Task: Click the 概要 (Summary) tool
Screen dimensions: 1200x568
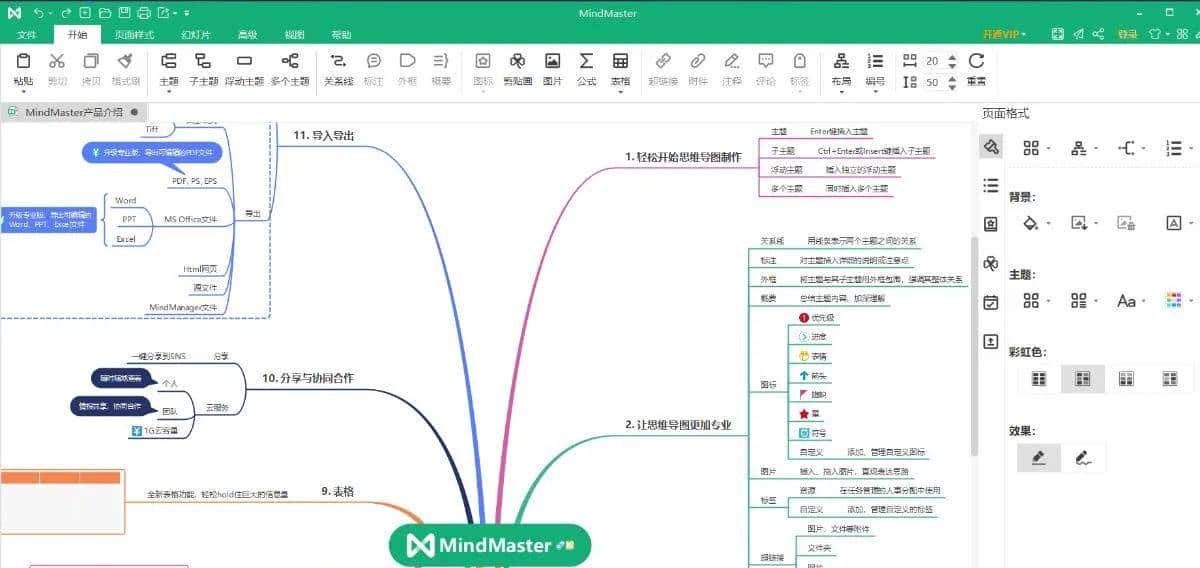Action: 441,69
